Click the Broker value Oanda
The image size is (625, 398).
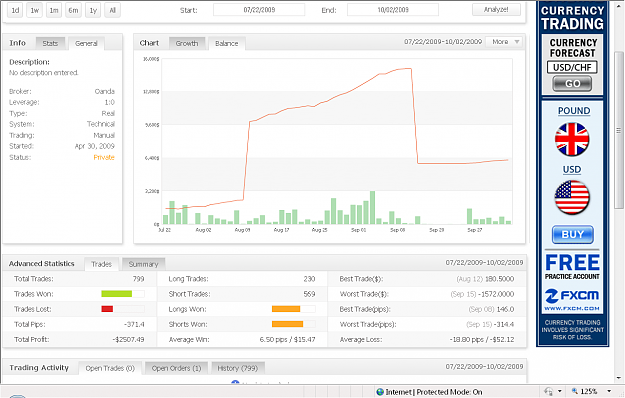104,91
